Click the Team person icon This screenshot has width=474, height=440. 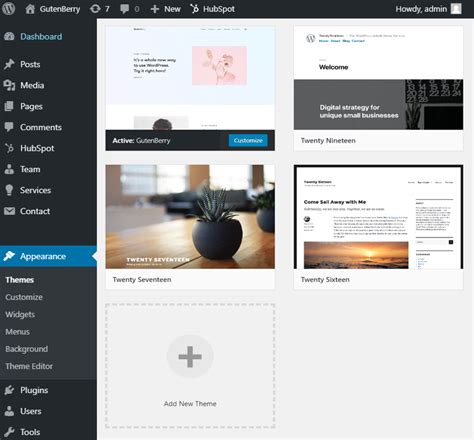[x=9, y=169]
